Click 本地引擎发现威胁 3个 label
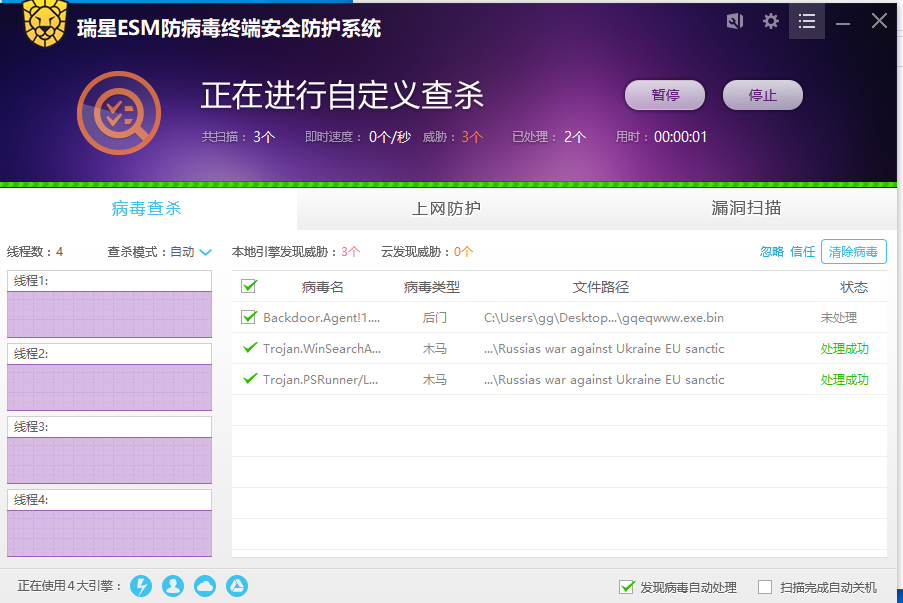903x603 pixels. coord(295,252)
